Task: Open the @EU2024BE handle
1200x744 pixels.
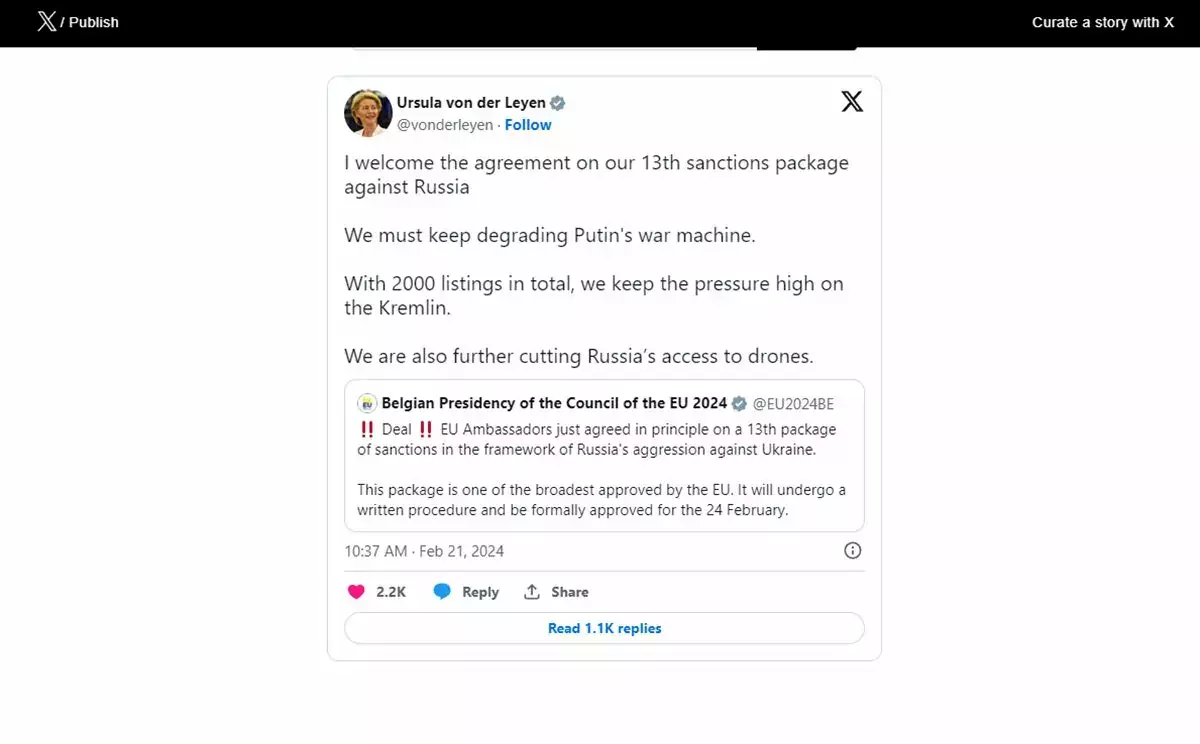Action: point(793,404)
